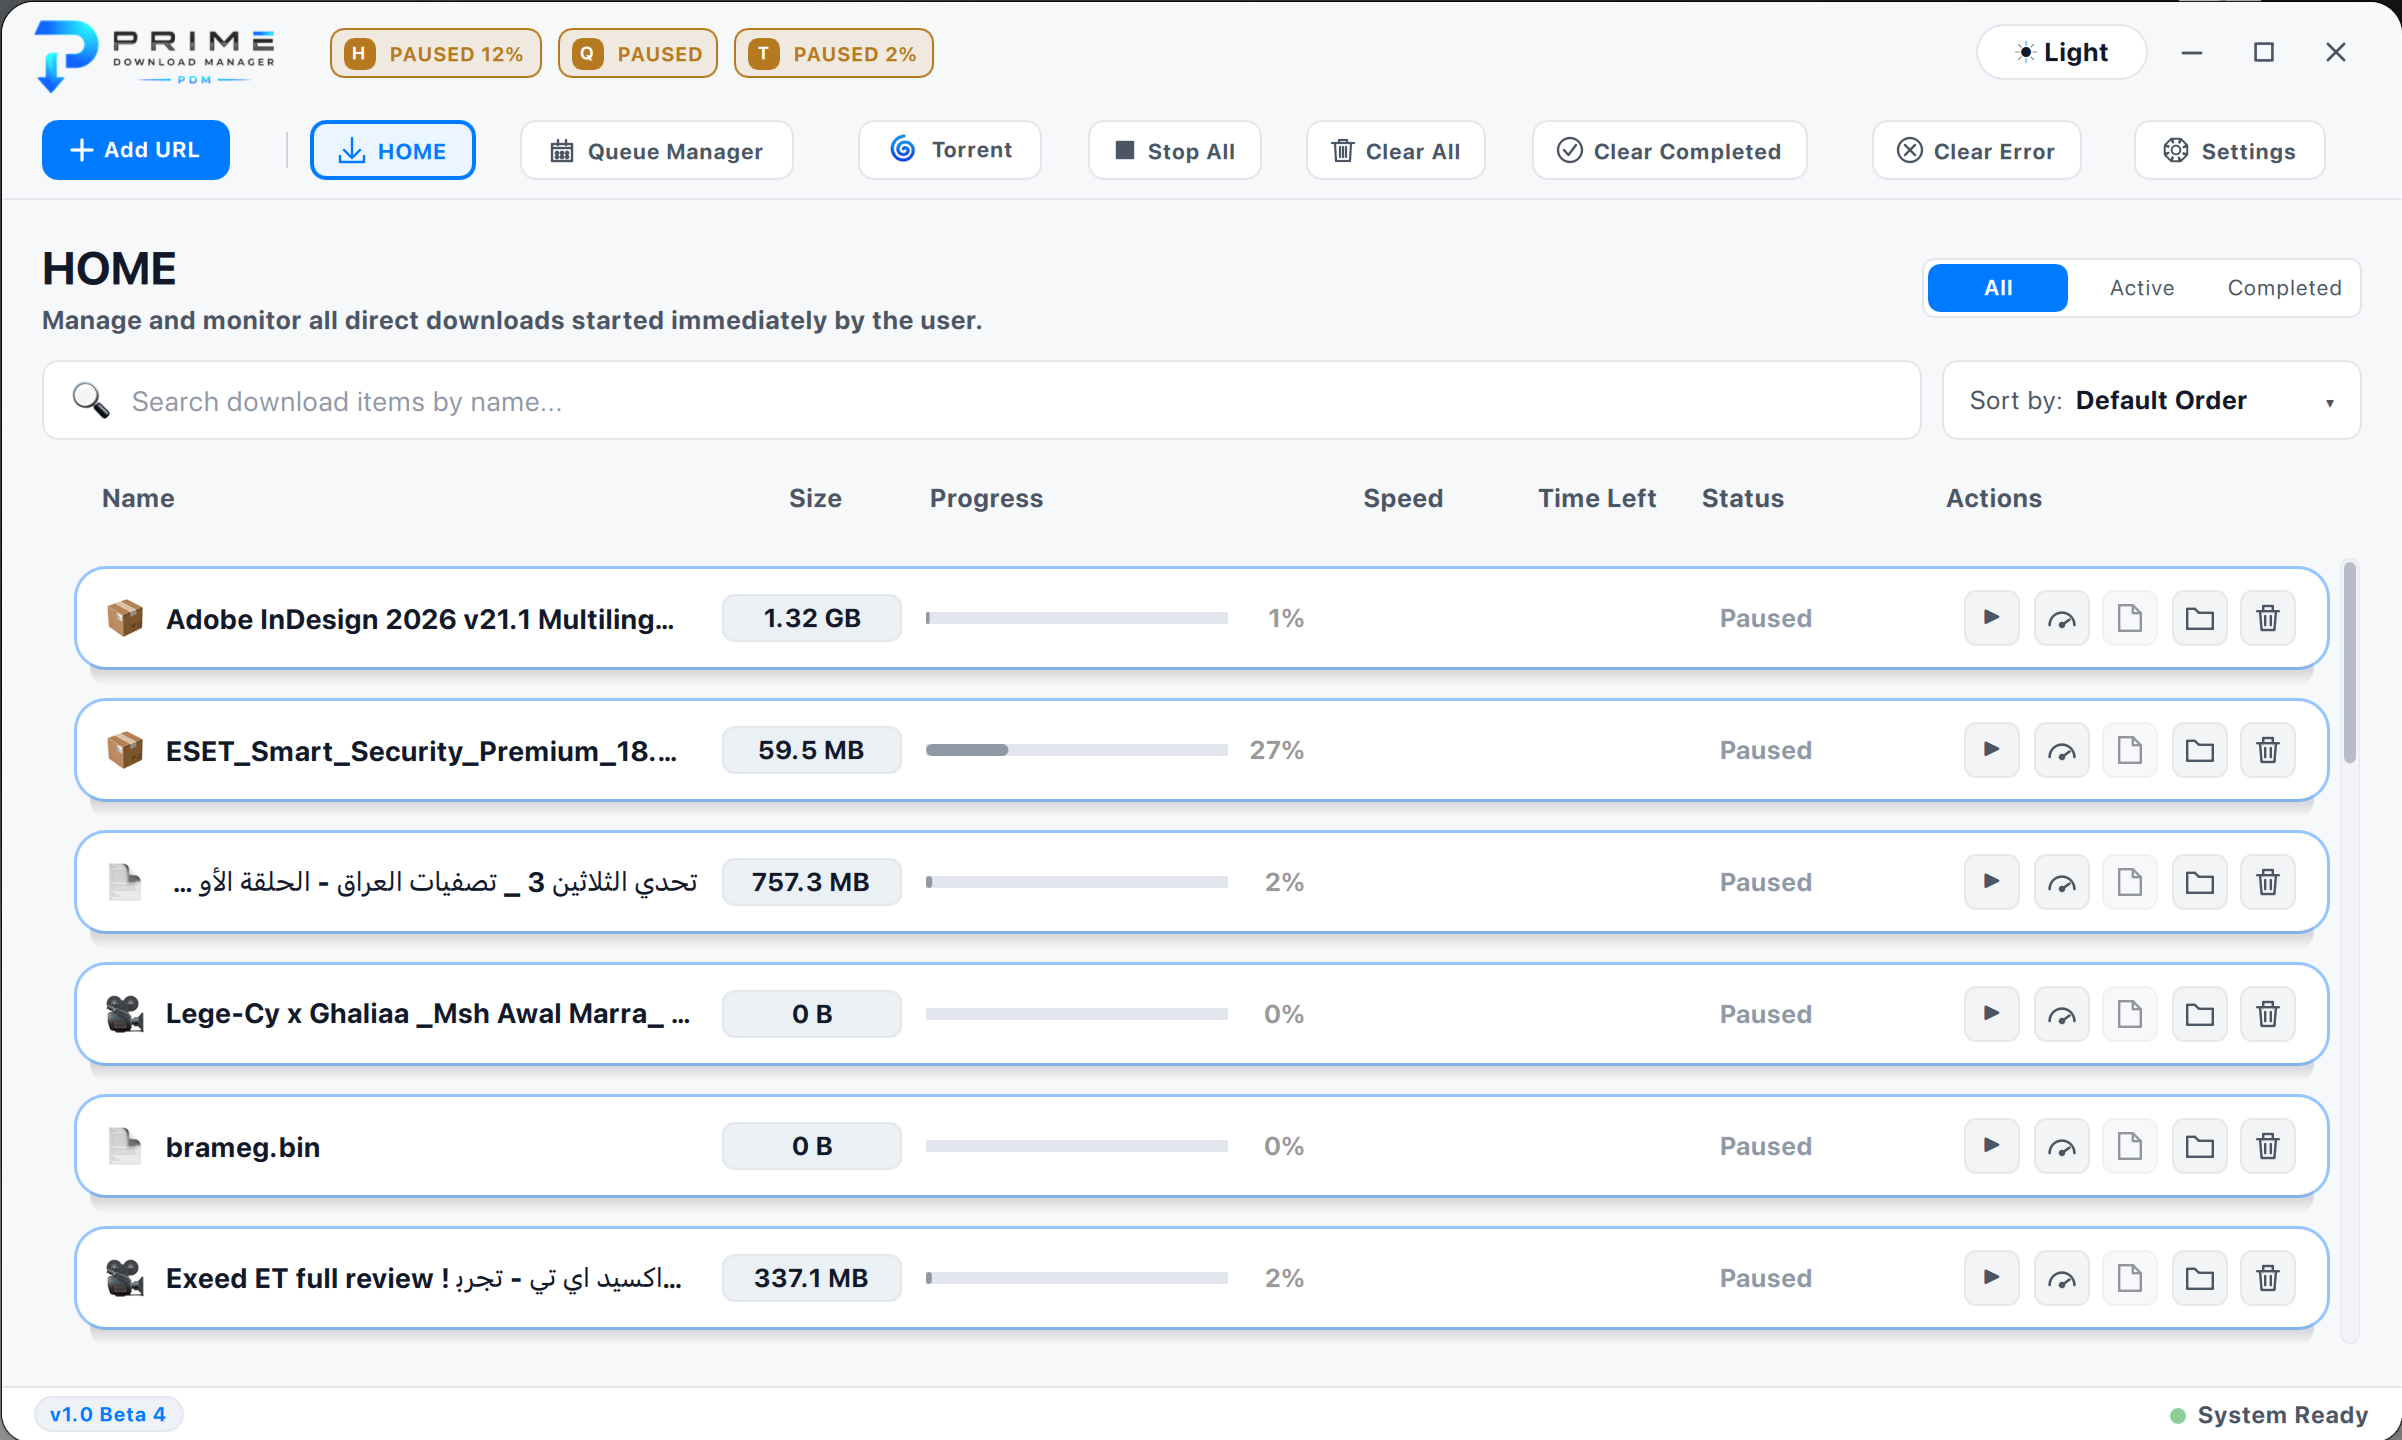
Task: Open Settings
Action: point(2229,151)
